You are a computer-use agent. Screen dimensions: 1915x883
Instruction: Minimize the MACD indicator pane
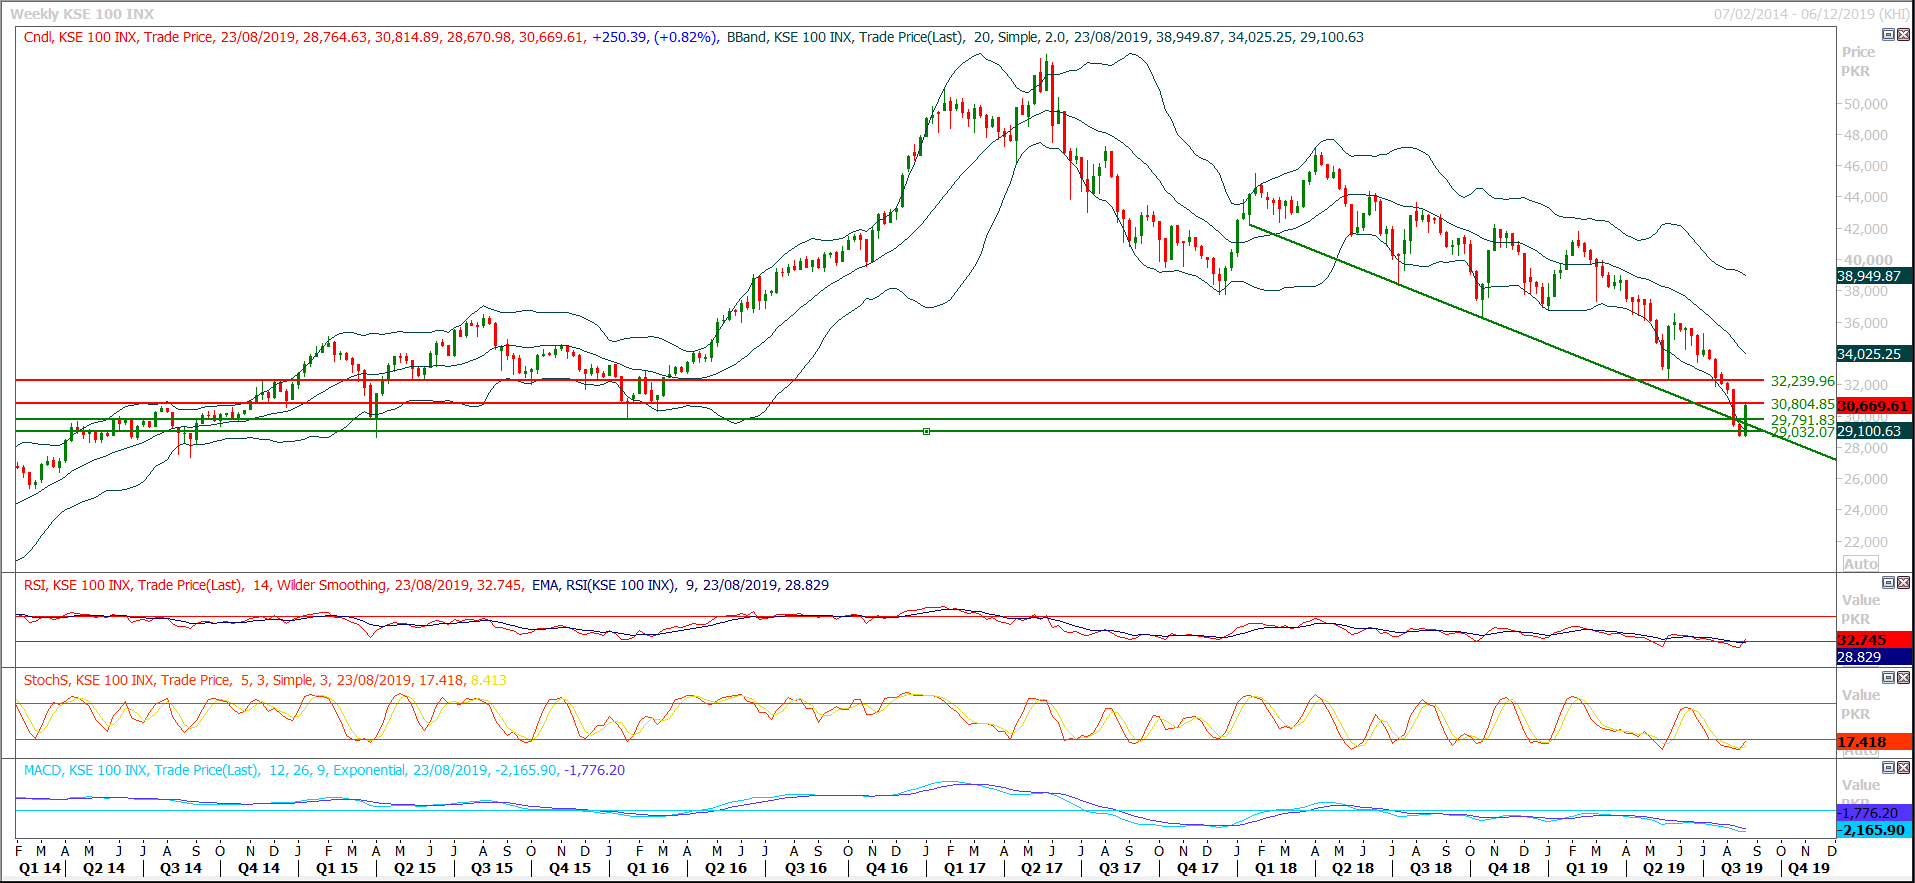(1888, 767)
